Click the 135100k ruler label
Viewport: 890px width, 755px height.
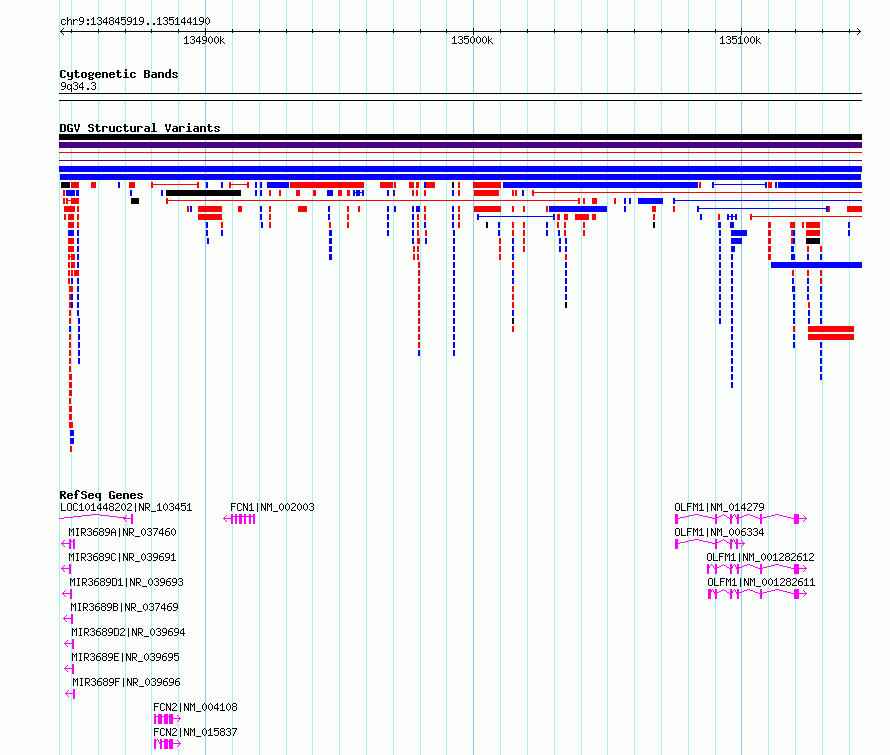tap(740, 40)
